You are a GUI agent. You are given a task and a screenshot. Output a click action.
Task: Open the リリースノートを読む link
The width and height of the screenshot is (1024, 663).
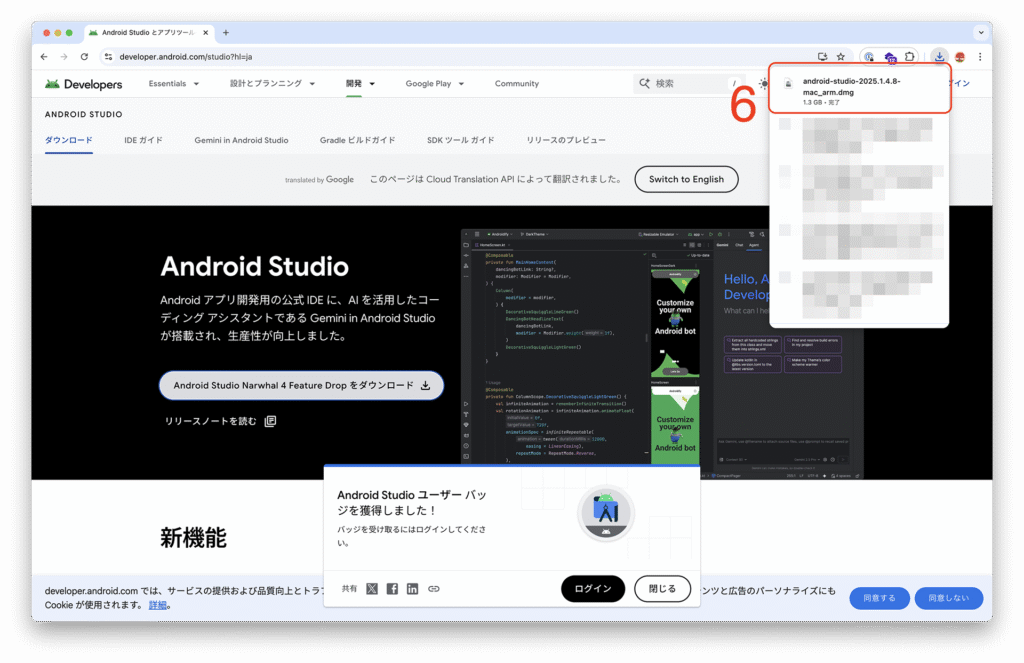point(220,421)
